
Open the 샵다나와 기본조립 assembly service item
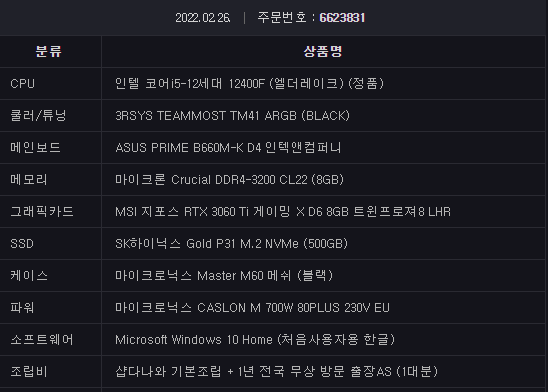[276, 371]
